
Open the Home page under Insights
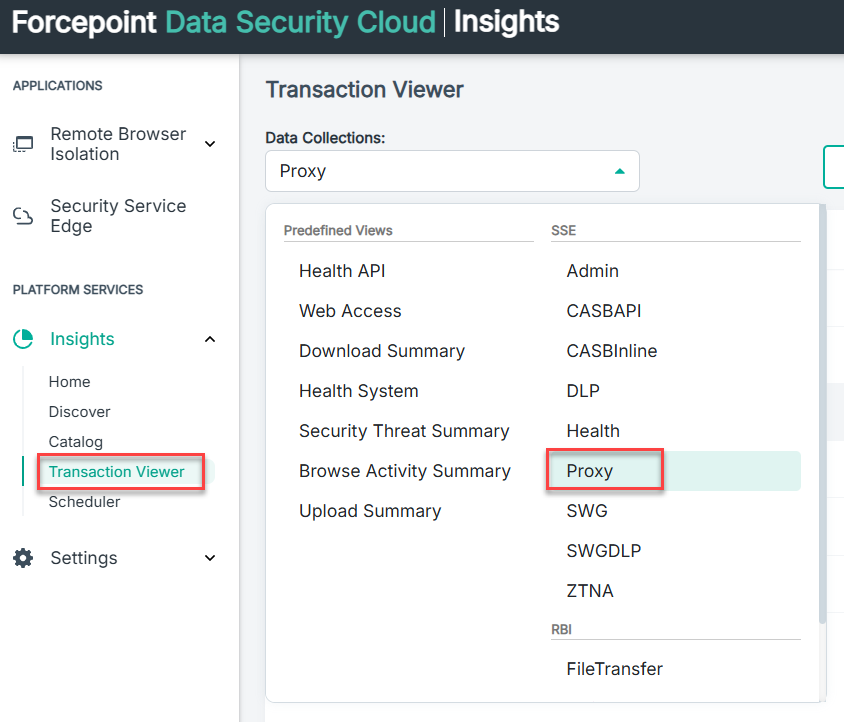[69, 382]
